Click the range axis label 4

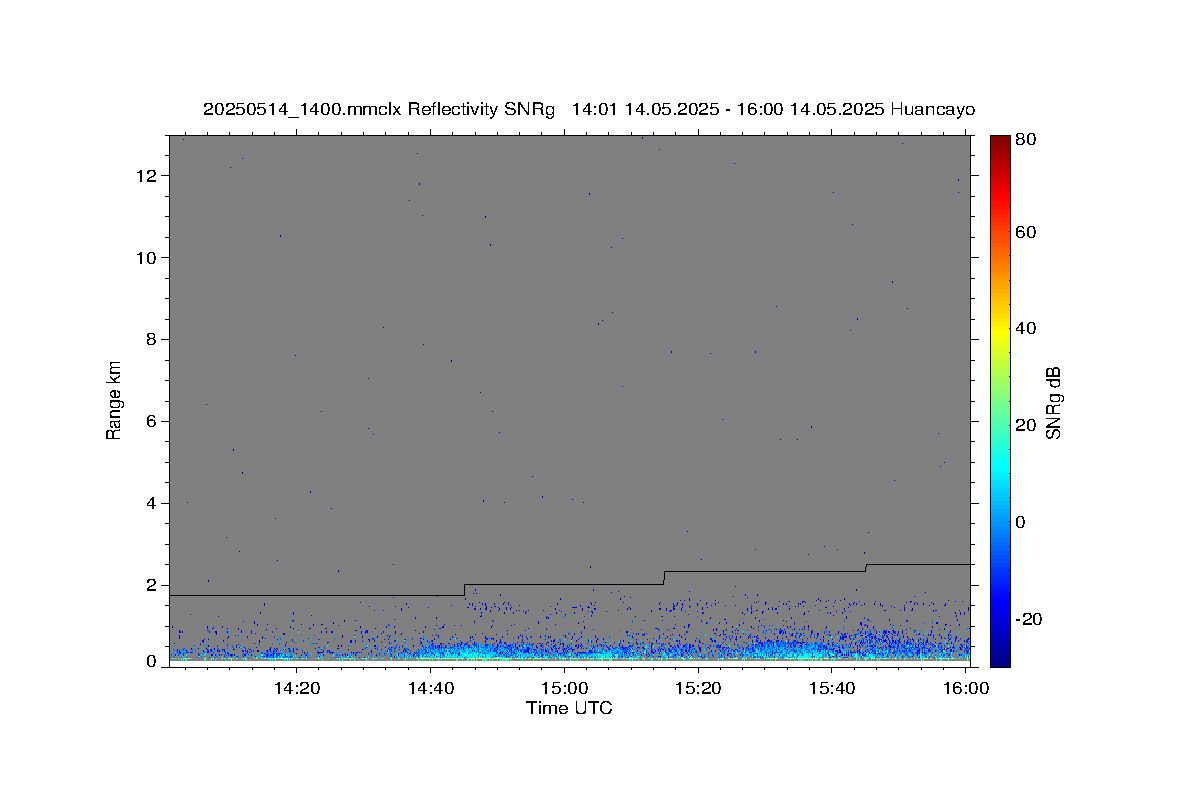click(153, 504)
